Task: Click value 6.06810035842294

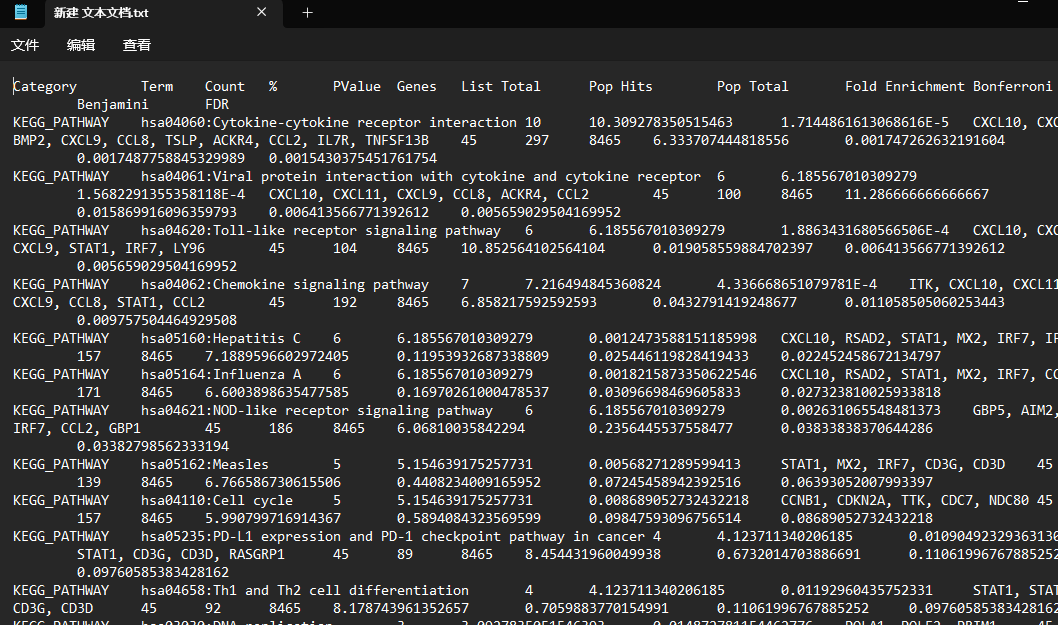Action: tap(461, 429)
